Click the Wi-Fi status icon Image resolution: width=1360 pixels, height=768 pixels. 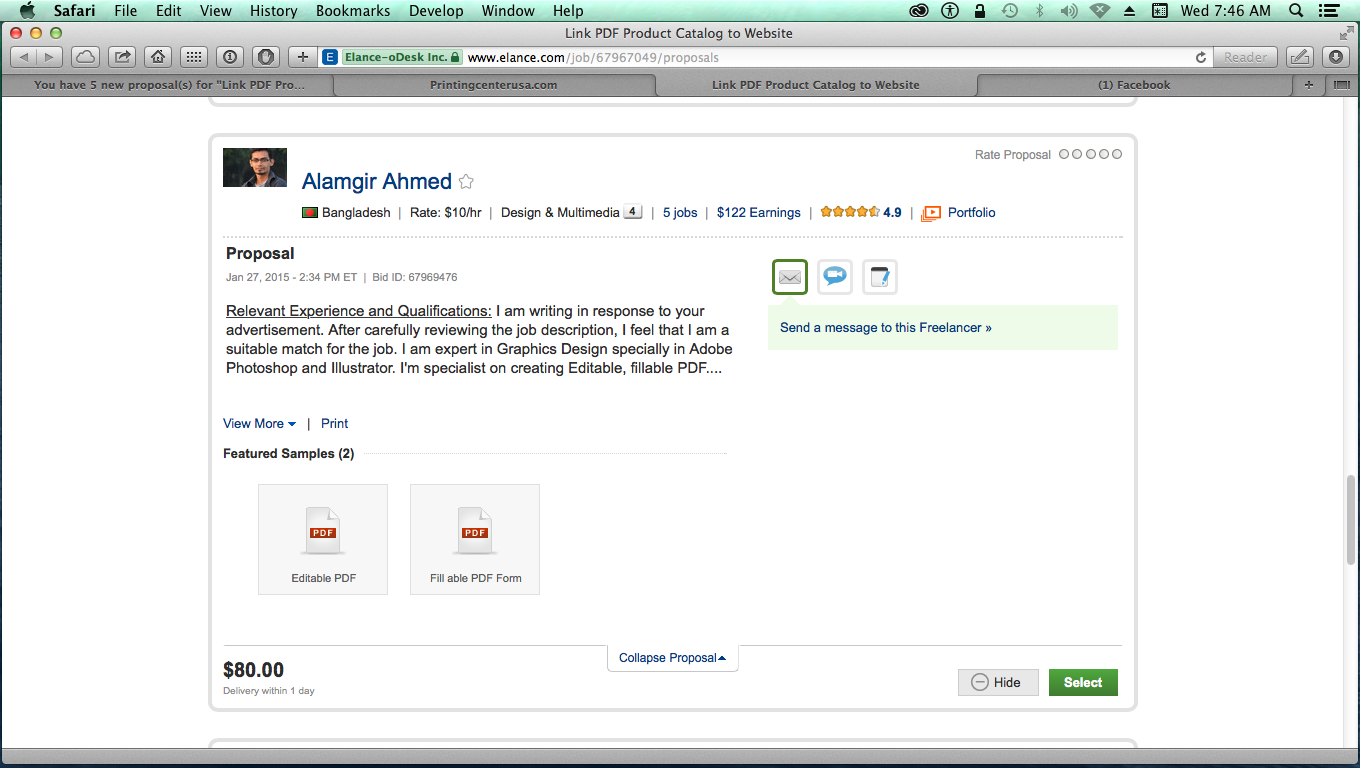(1100, 11)
